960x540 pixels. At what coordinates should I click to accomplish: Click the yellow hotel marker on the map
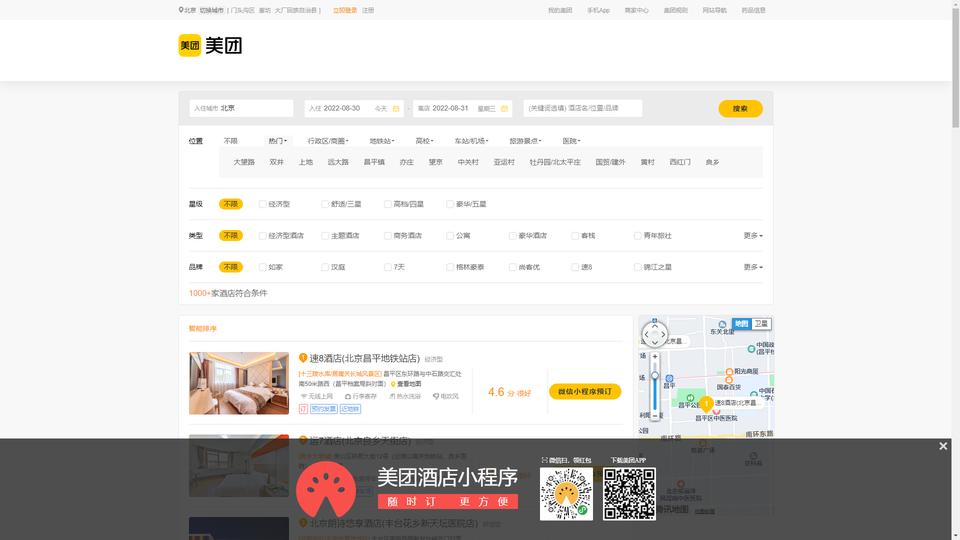[707, 404]
